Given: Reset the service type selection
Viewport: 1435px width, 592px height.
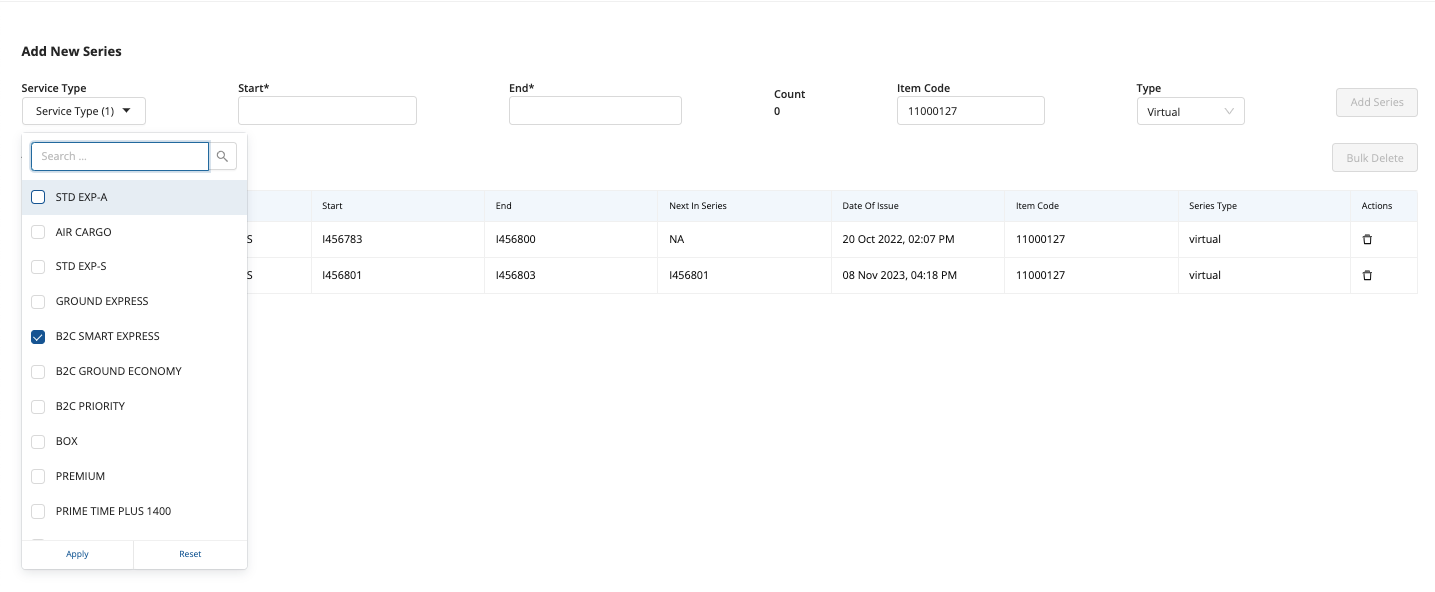Looking at the screenshot, I should pos(190,554).
